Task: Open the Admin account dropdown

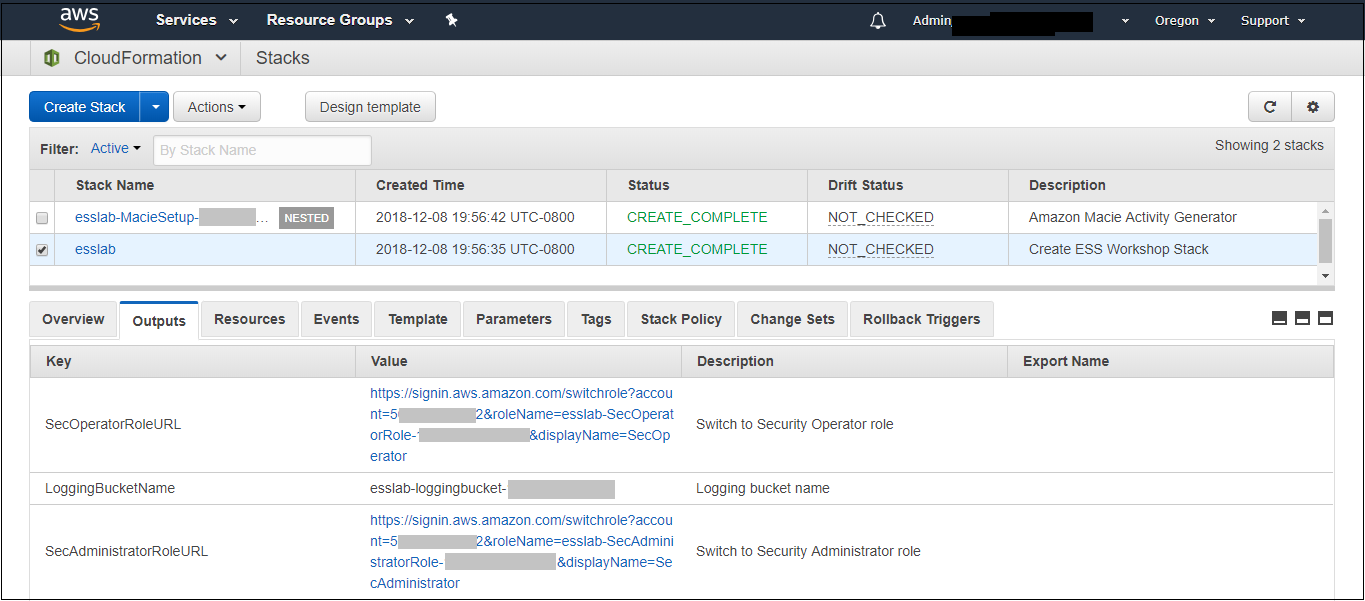Action: click(x=1021, y=21)
